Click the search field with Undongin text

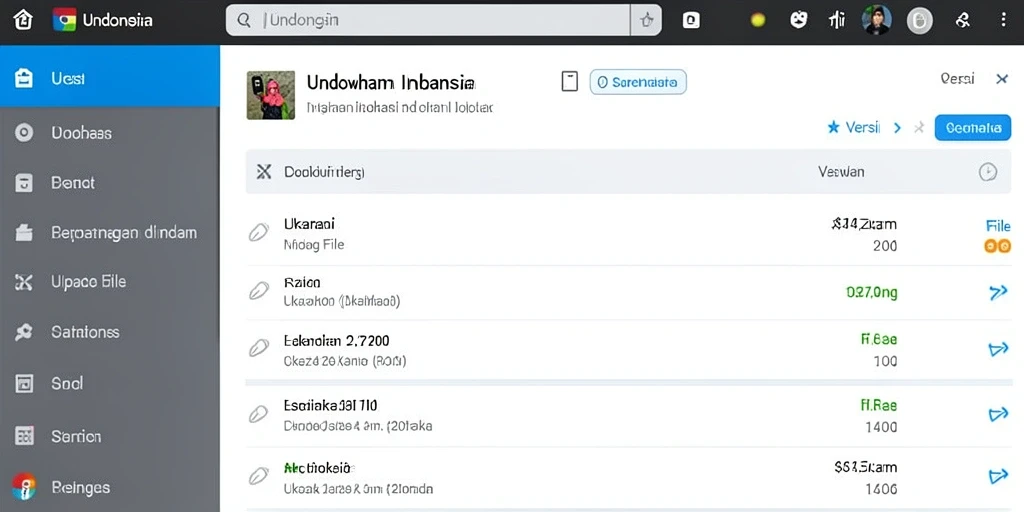point(428,20)
